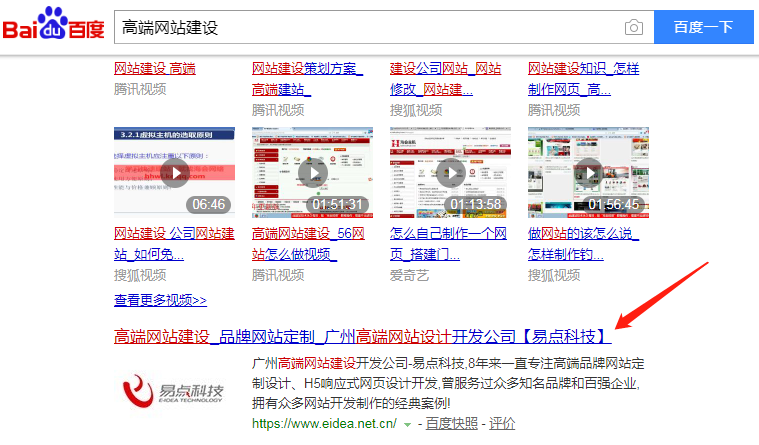Open link 网站建设策划方案_高端建站

pyautogui.click(x=307, y=79)
